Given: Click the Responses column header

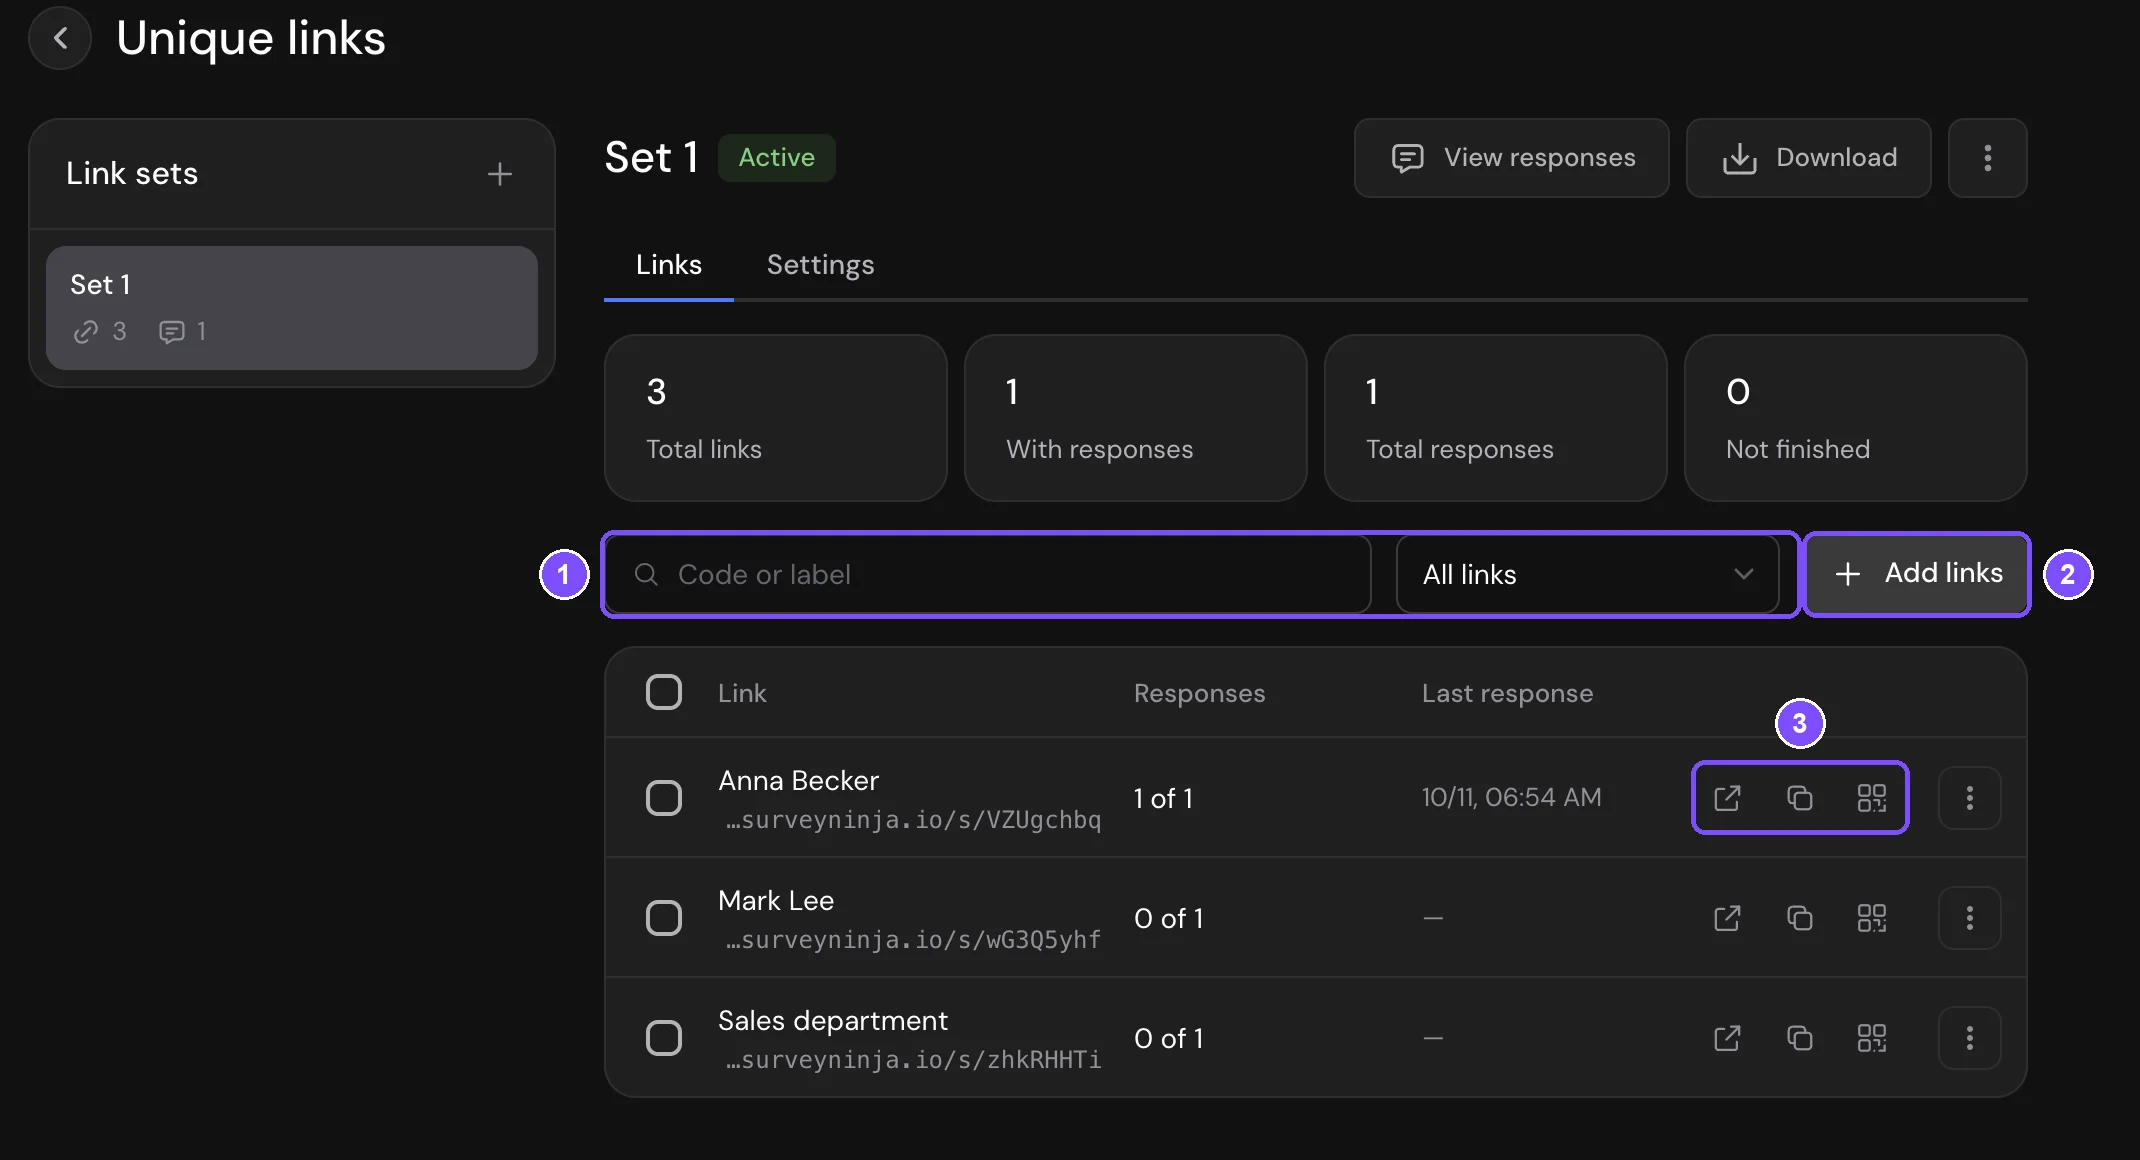Looking at the screenshot, I should click(1199, 693).
